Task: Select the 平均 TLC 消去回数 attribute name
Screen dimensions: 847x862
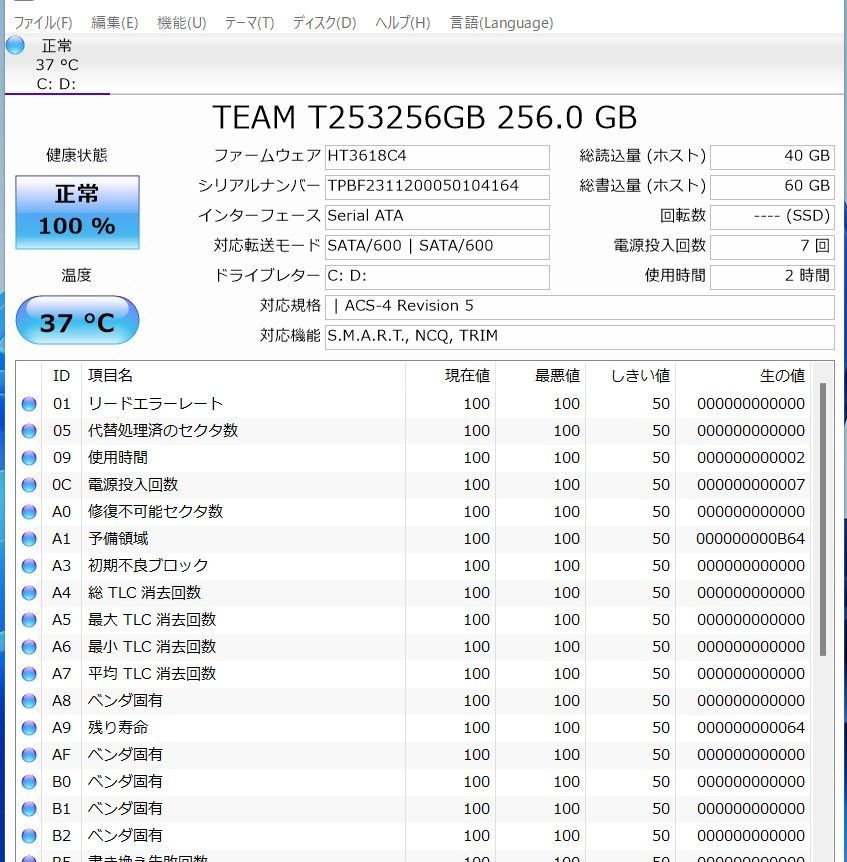Action: [152, 673]
